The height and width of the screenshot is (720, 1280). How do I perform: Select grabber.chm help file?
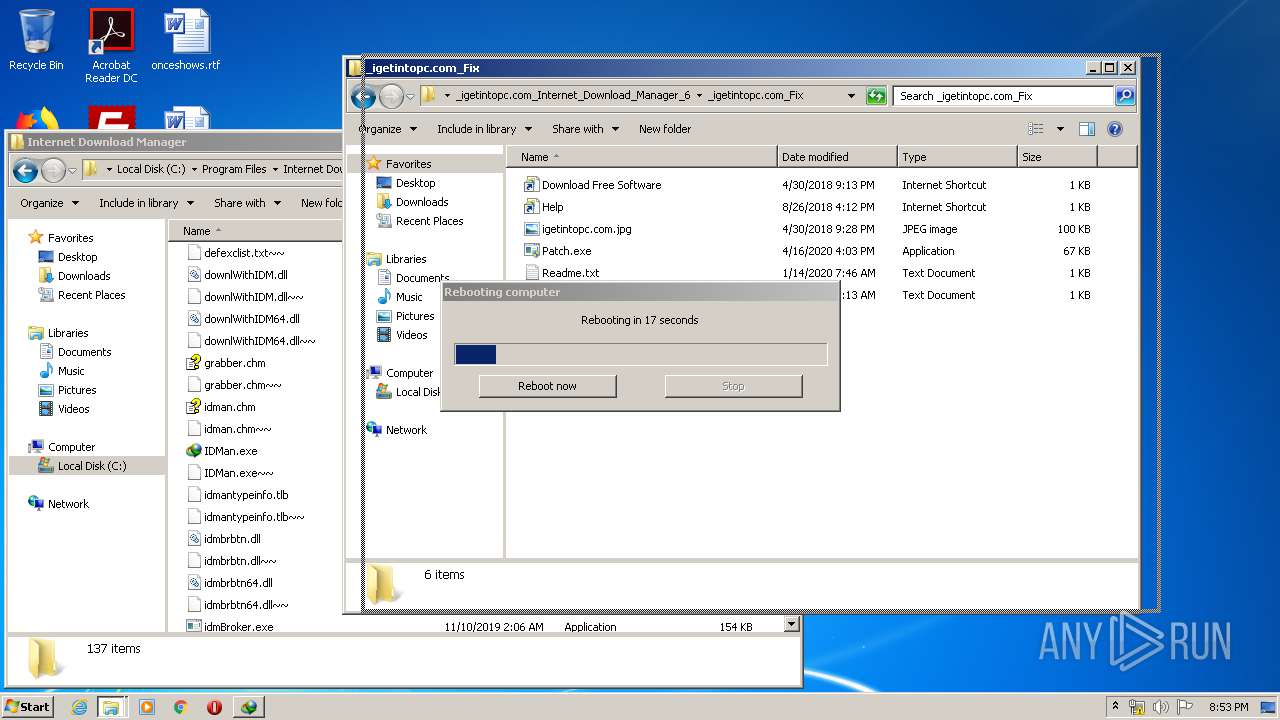point(226,363)
